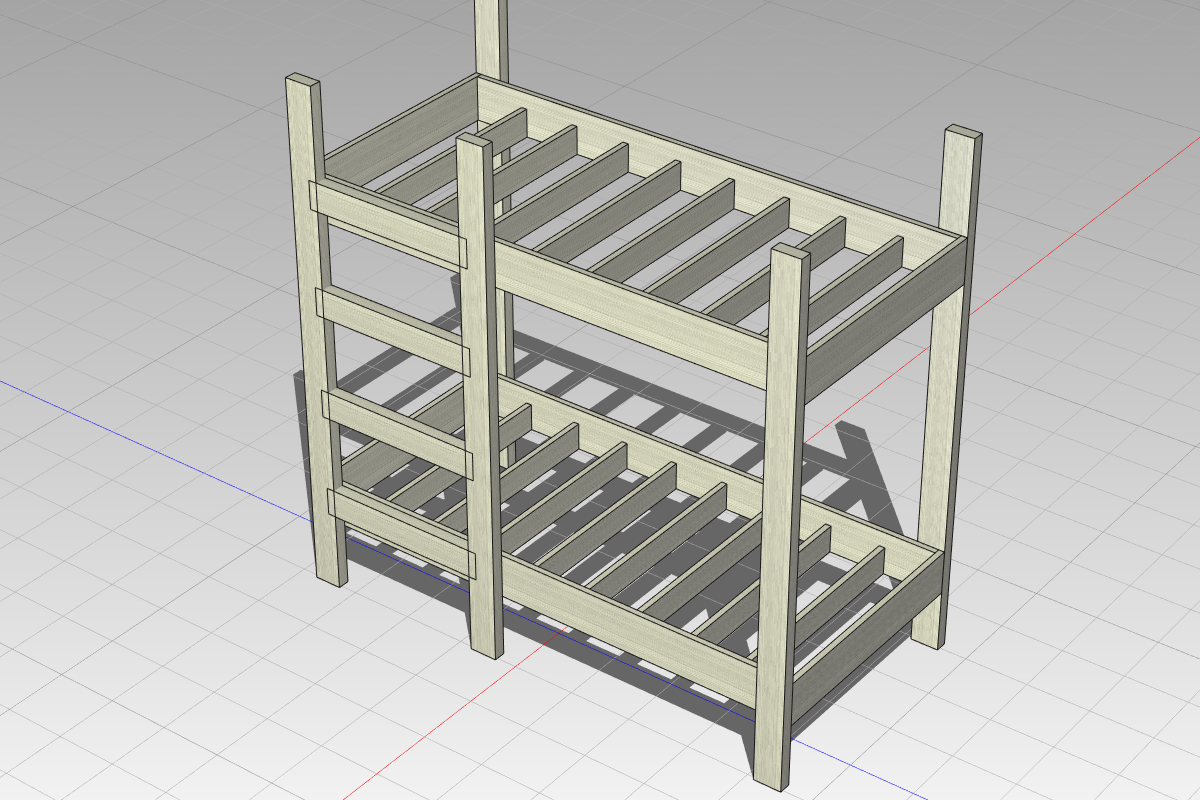Viewport: 1200px width, 800px height.
Task: Select the tall rear post rising above the frame
Action: (x=492, y=40)
